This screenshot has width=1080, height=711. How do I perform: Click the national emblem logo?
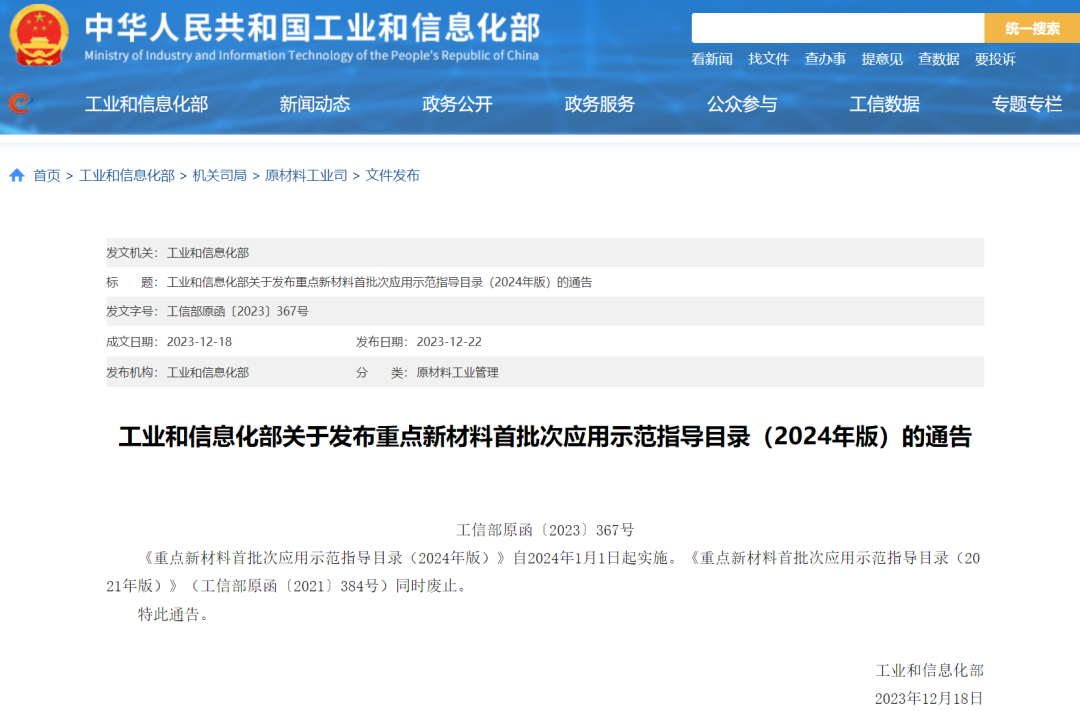click(39, 35)
